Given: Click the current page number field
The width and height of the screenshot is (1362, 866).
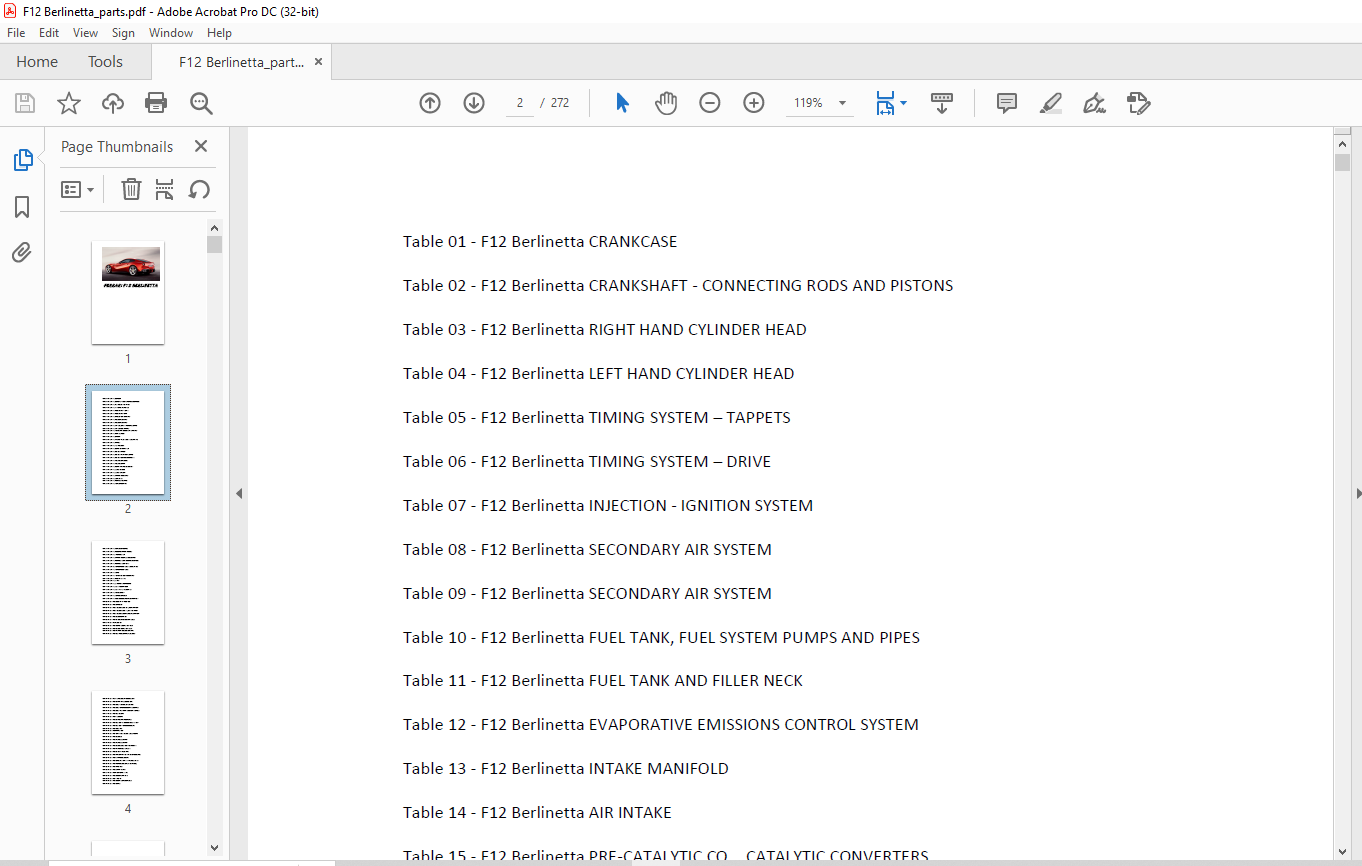Looking at the screenshot, I should point(520,103).
